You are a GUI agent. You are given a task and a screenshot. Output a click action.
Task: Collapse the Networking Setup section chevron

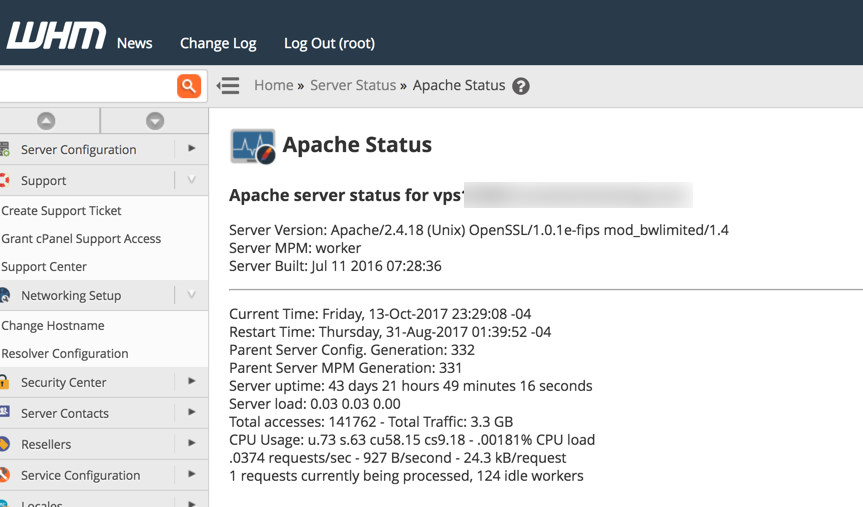191,295
